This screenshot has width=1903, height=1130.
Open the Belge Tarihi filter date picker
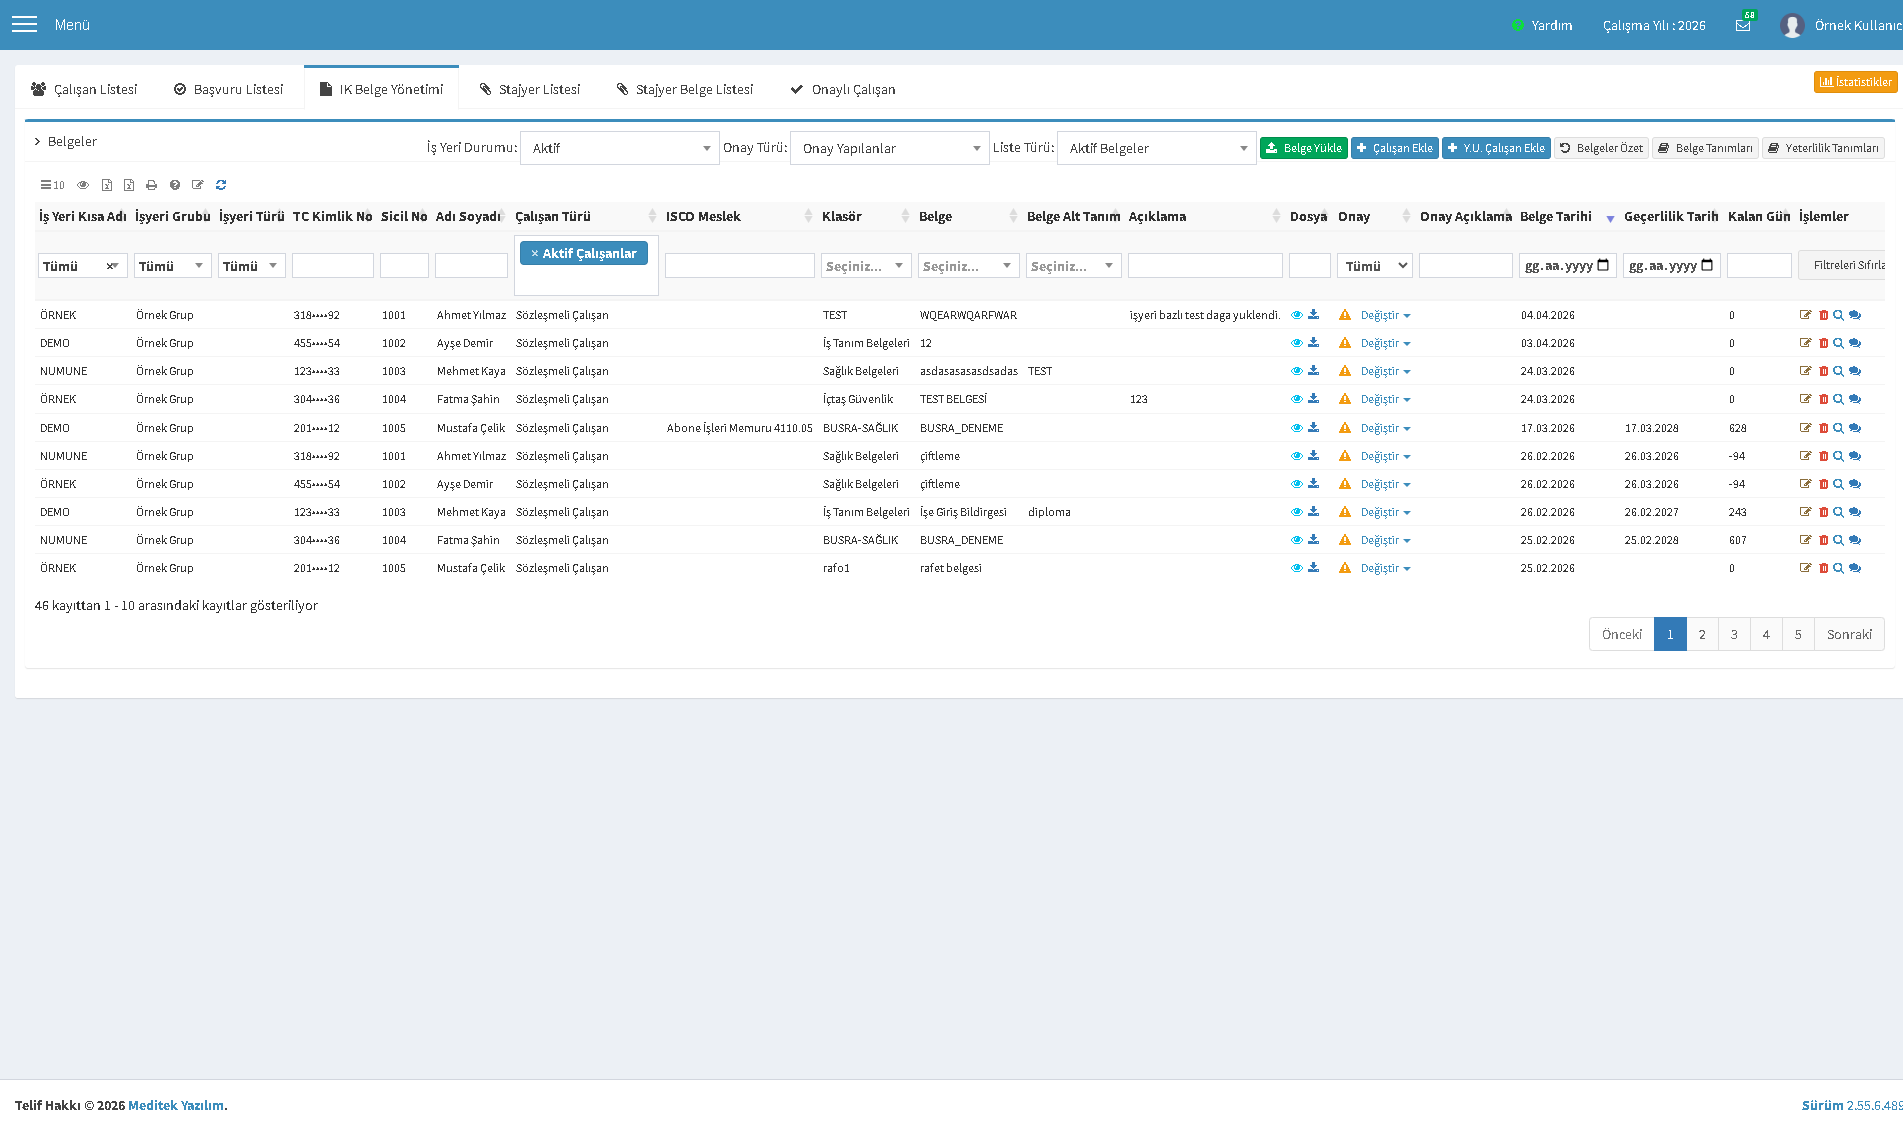click(x=1604, y=265)
